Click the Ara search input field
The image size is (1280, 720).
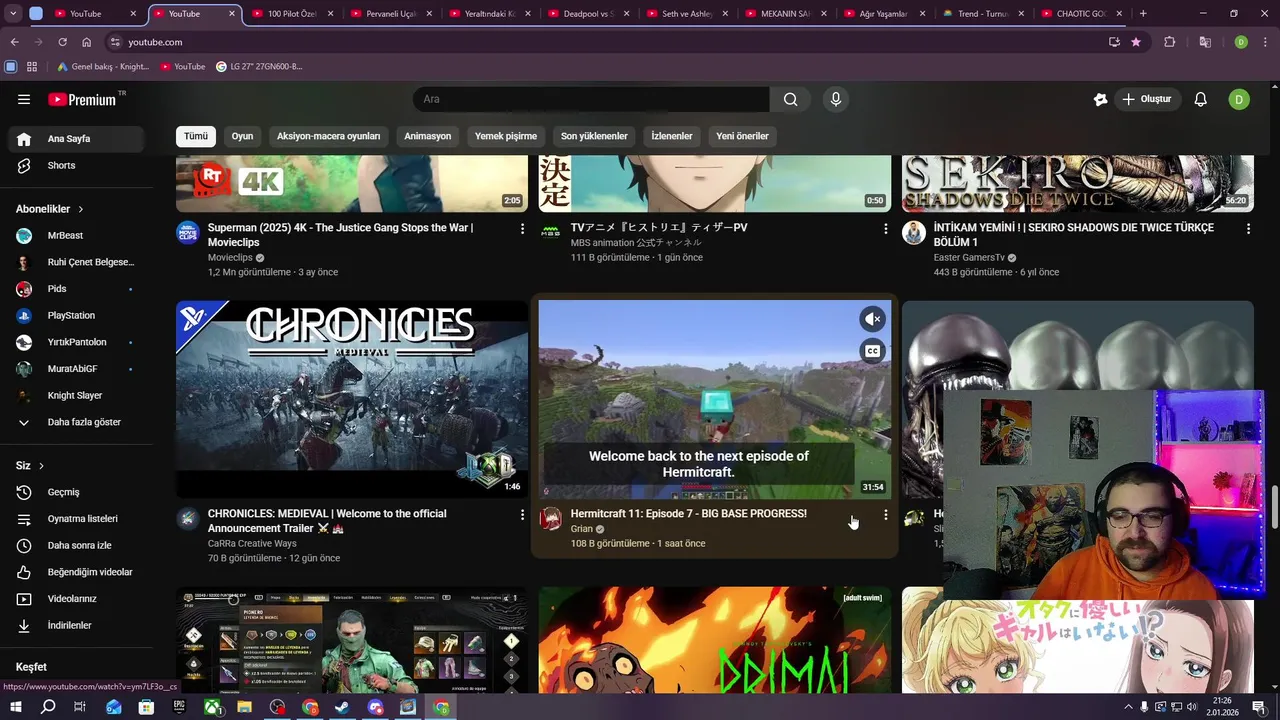pos(591,99)
